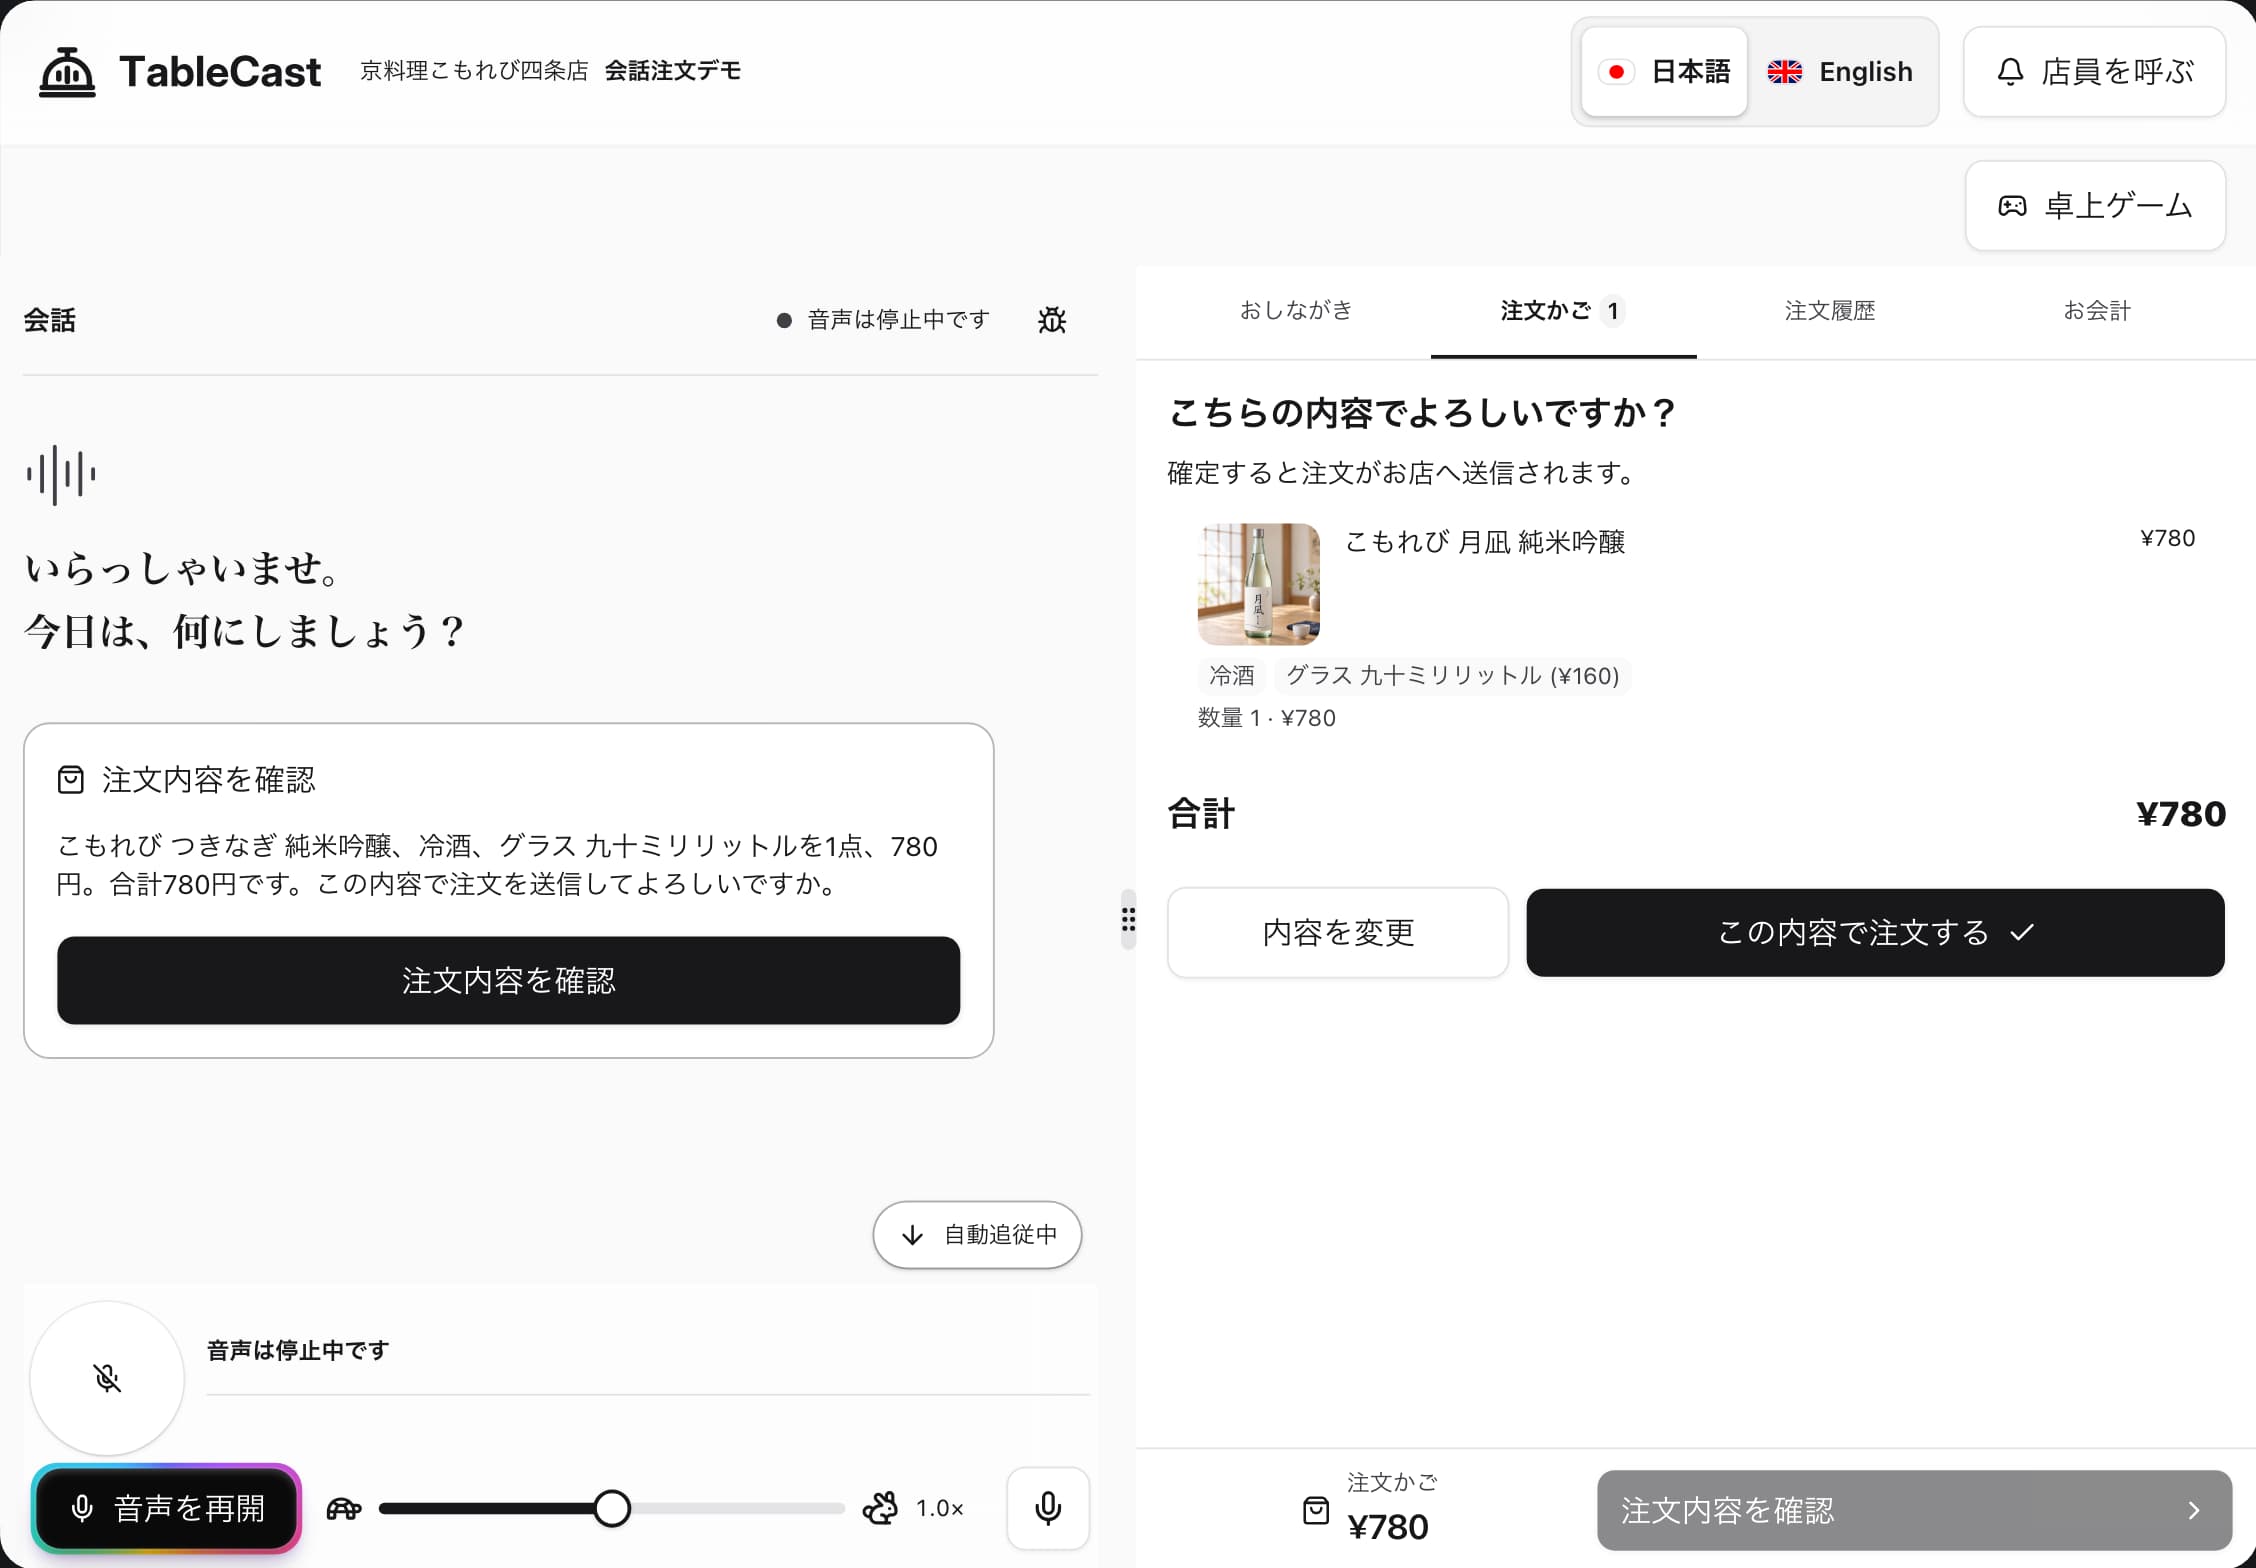The image size is (2256, 1568).
Task: Click the sake bottle product thumbnail
Action: (x=1258, y=584)
